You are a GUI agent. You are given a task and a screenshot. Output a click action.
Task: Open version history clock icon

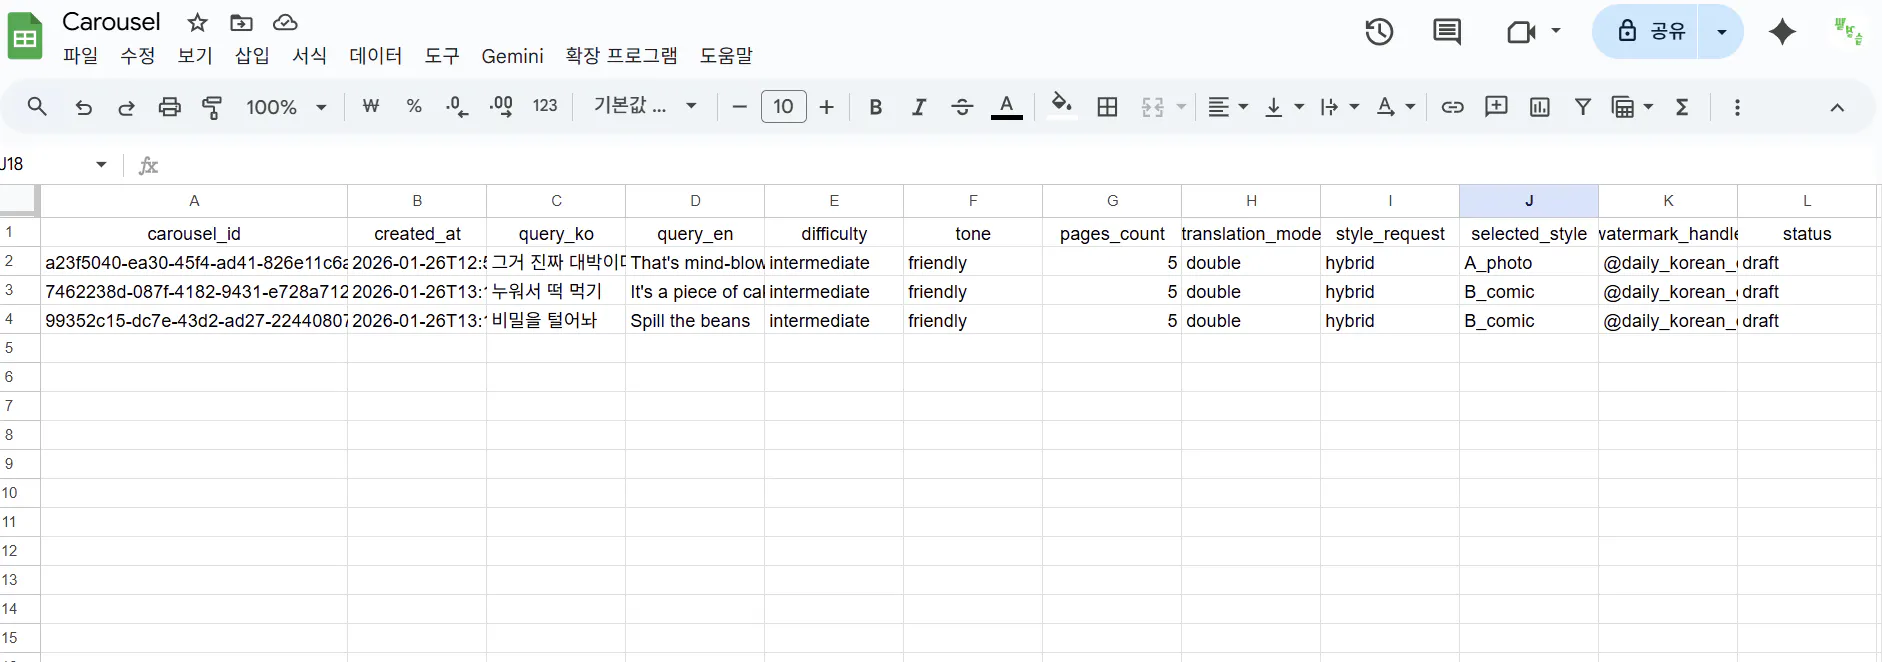click(1379, 32)
